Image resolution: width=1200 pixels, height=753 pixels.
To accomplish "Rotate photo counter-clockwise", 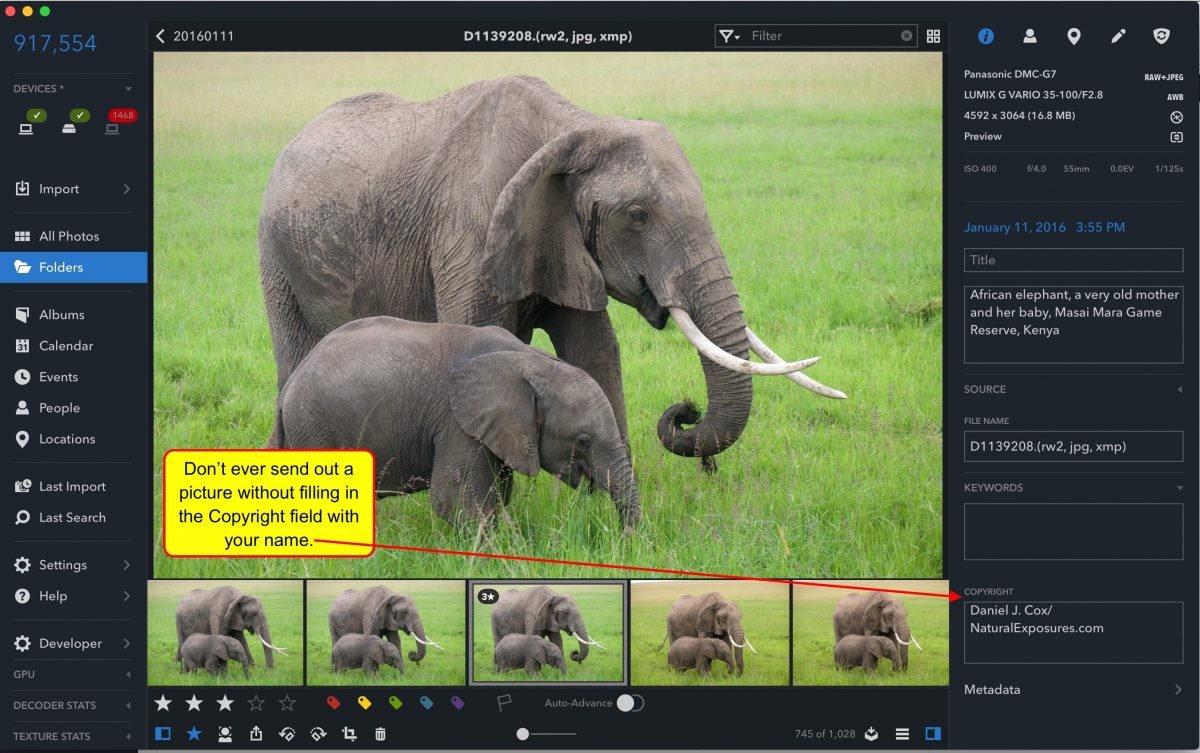I will pyautogui.click(x=287, y=734).
